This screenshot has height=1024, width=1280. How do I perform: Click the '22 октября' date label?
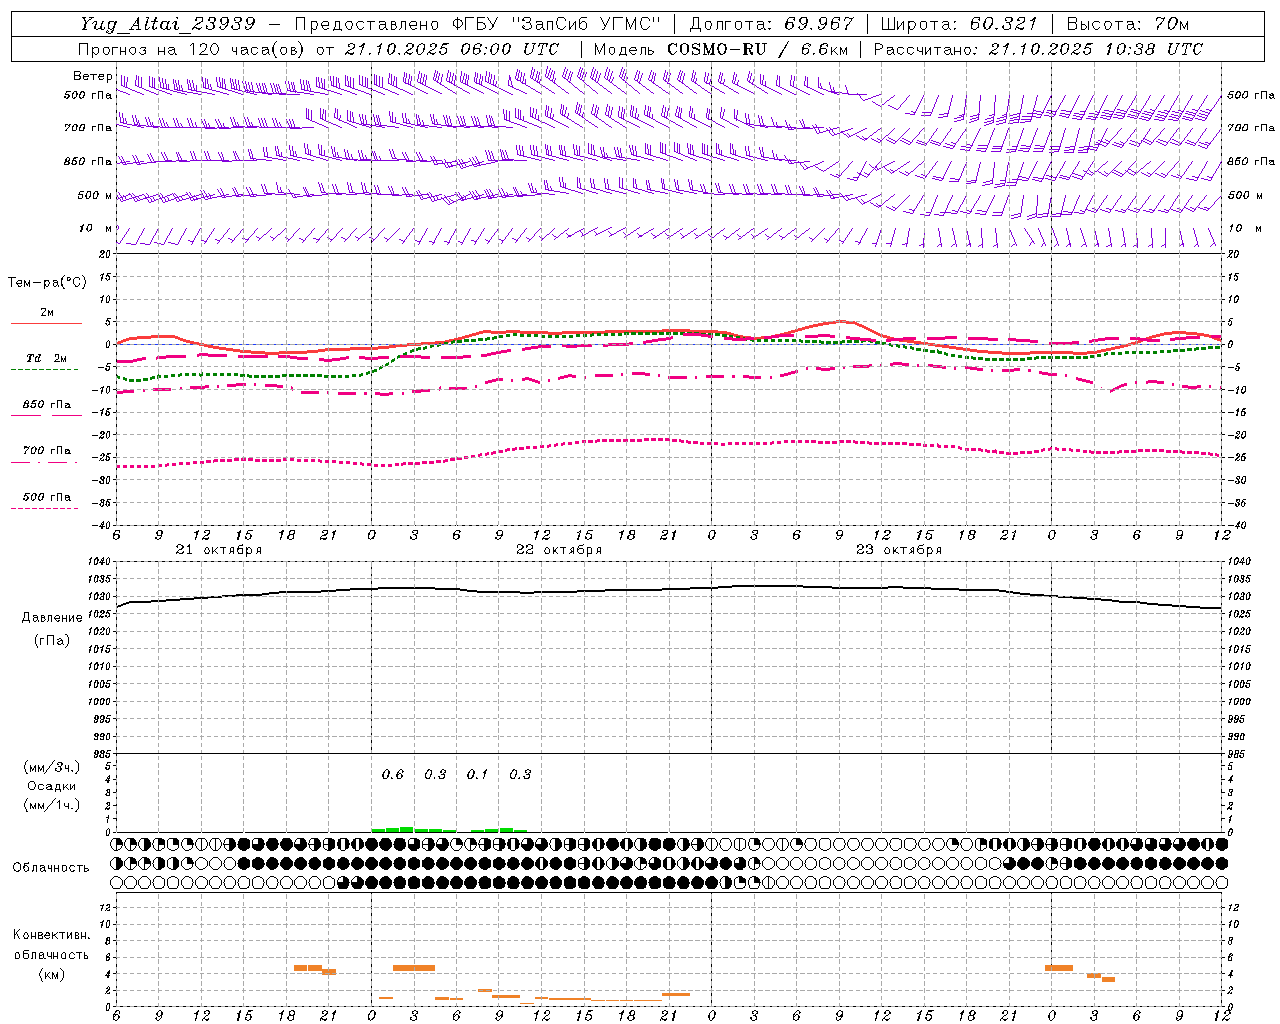coord(559,550)
